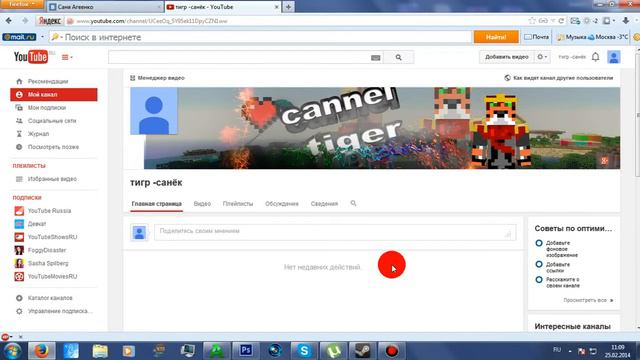Open Посмотреть позже in sidebar
The height and width of the screenshot is (360, 640).
click(53, 147)
